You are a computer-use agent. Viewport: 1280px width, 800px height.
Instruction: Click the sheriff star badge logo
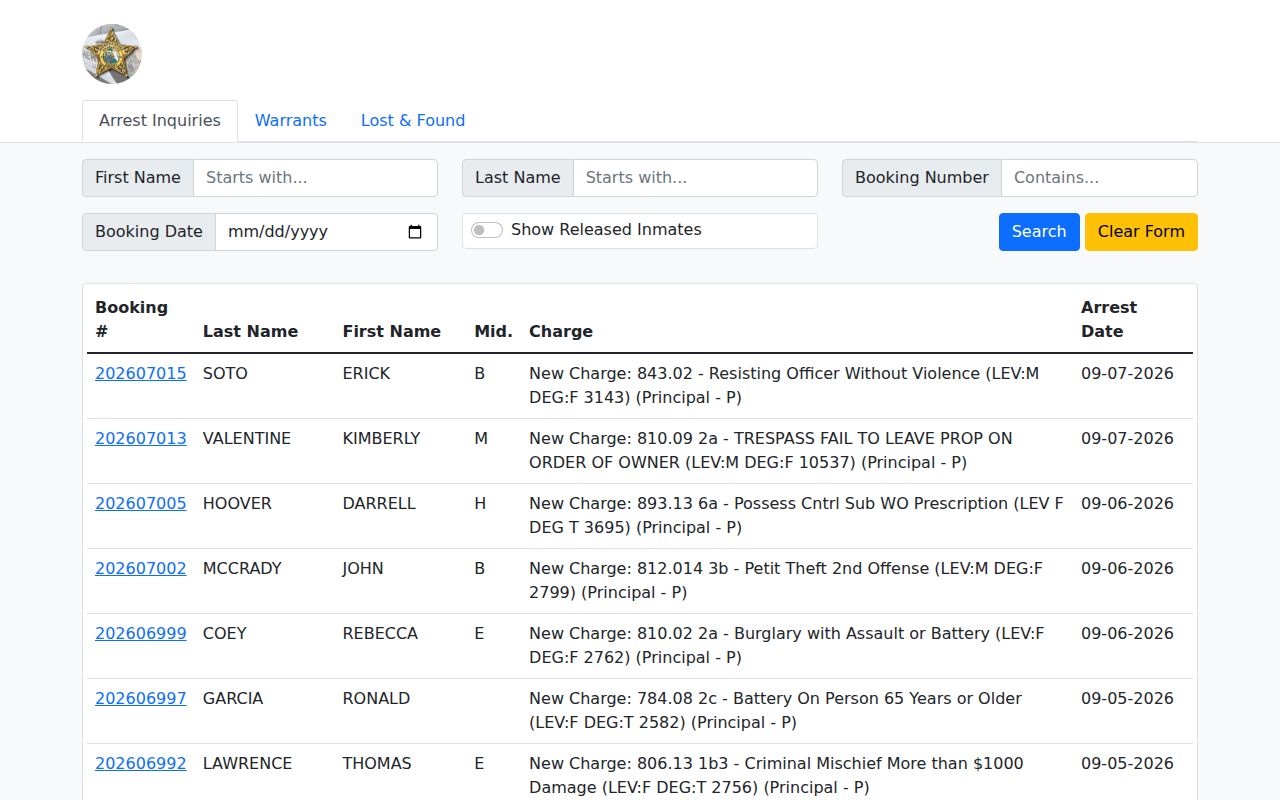pyautogui.click(x=112, y=54)
